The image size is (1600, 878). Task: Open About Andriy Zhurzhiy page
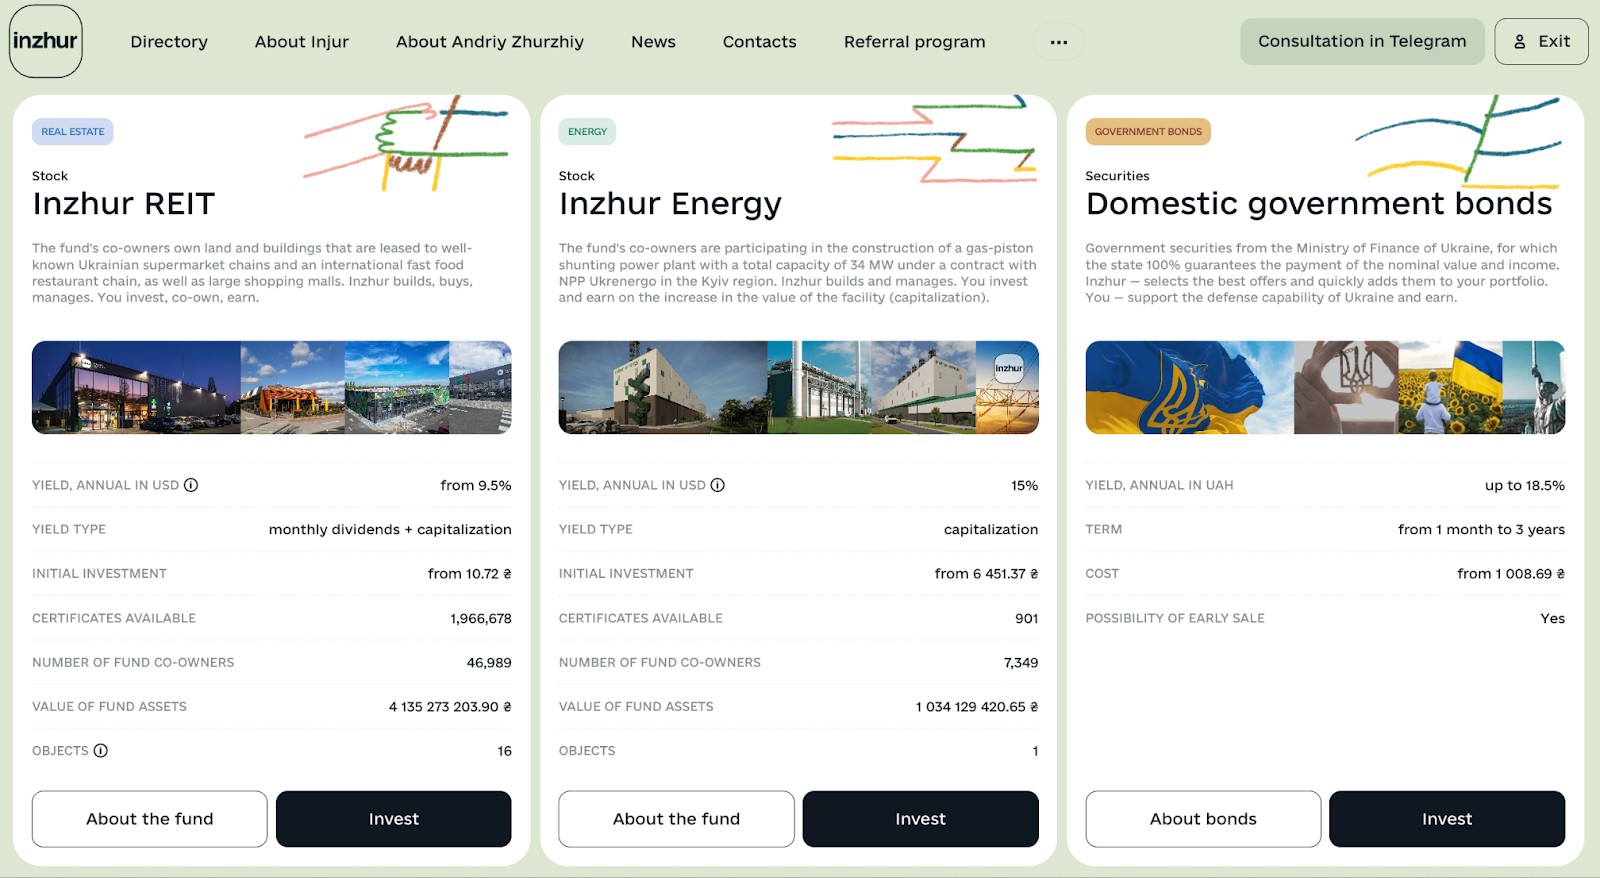pyautogui.click(x=490, y=42)
